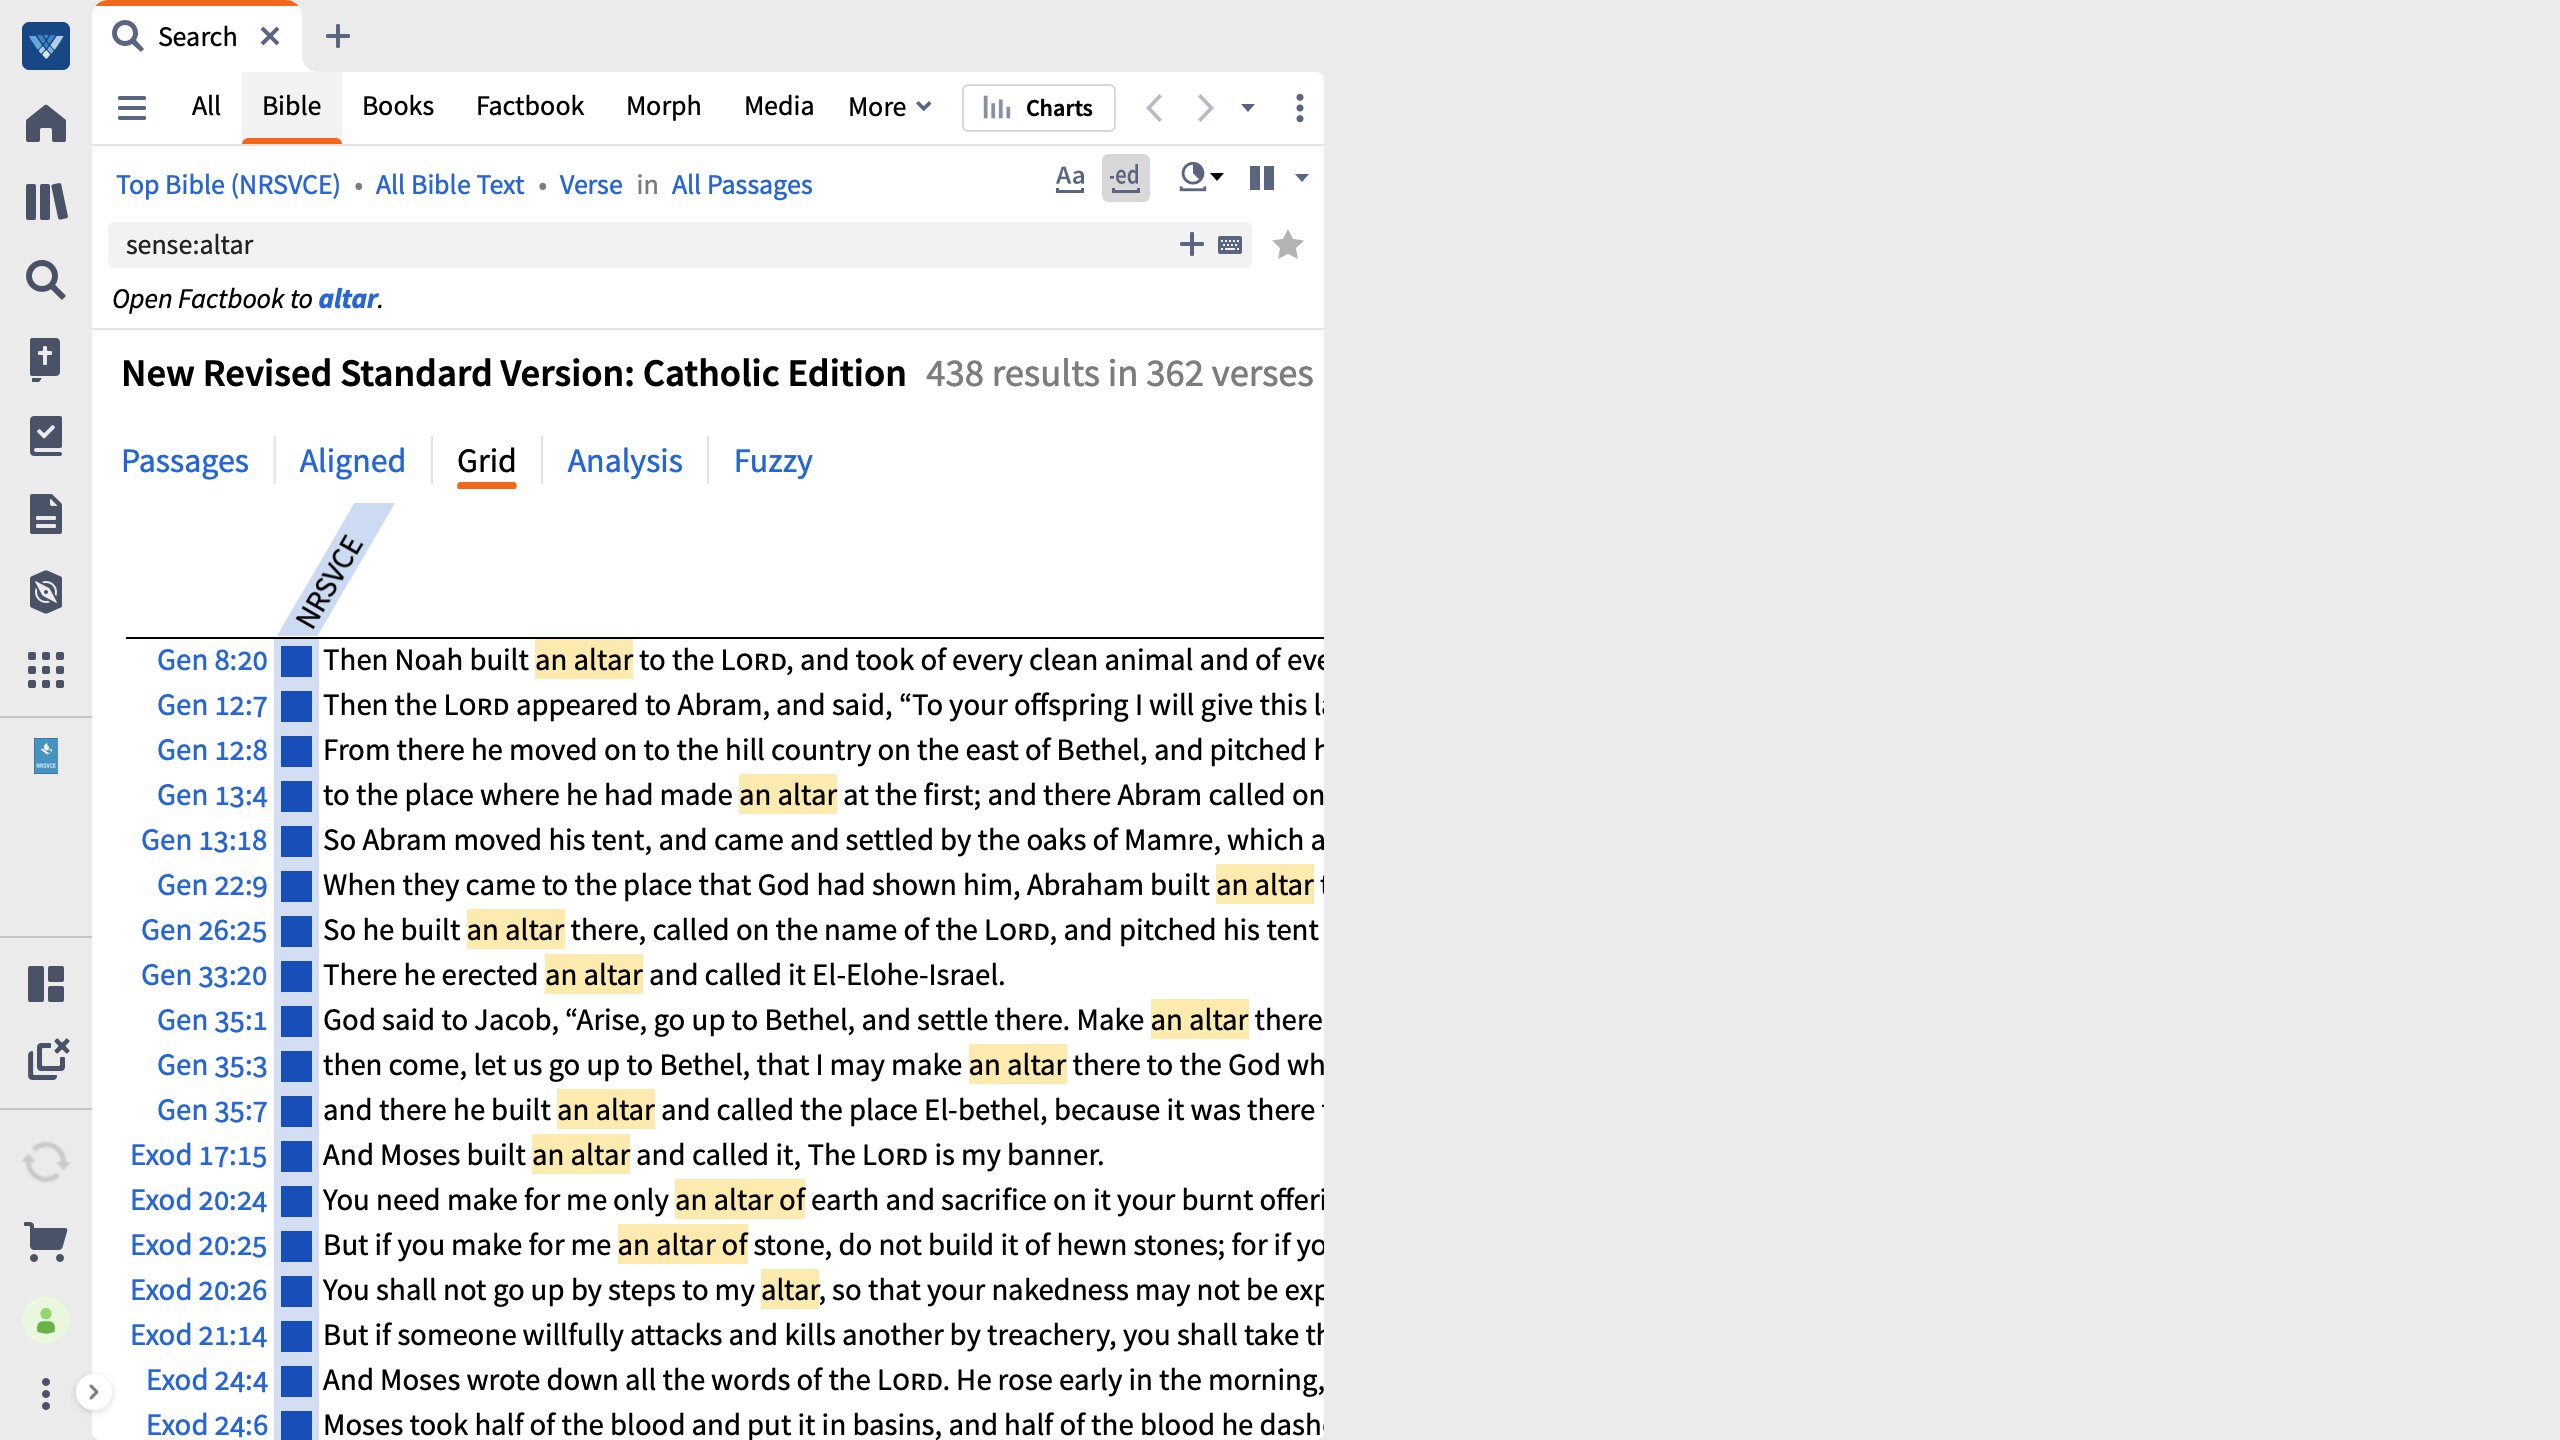Change the All Passages range

coord(741,185)
